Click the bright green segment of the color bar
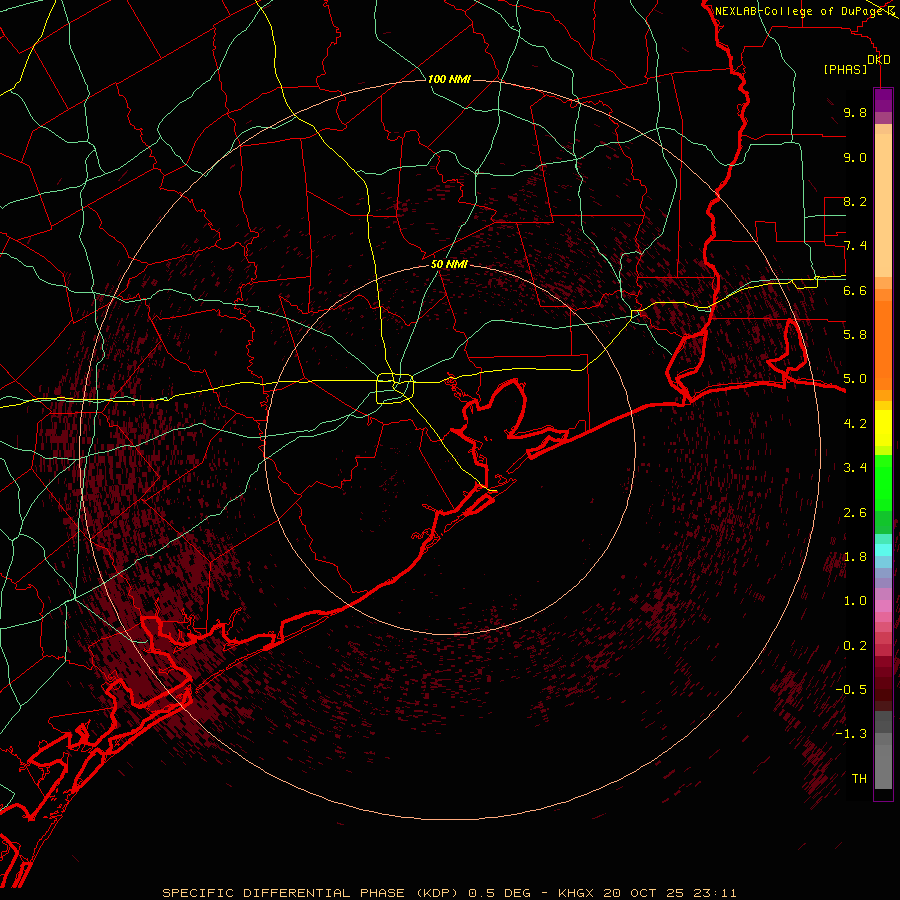Image resolution: width=900 pixels, height=900 pixels. 883,483
